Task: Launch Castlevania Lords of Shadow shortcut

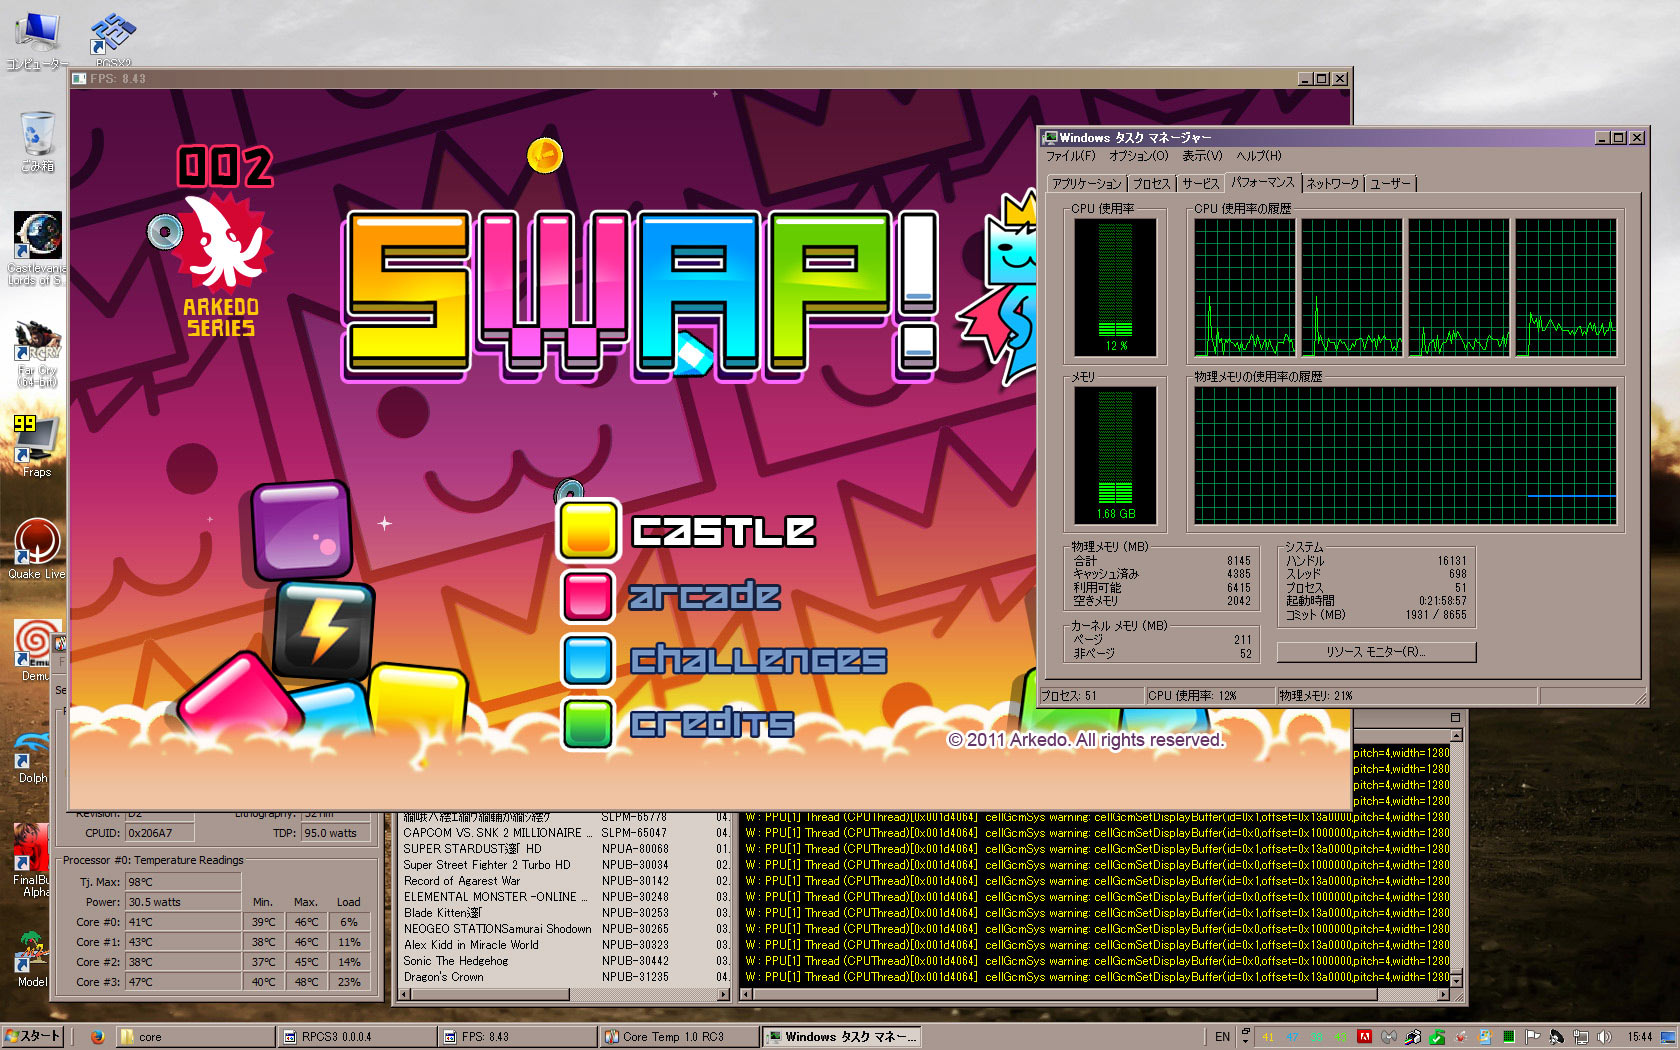Action: click(x=37, y=248)
